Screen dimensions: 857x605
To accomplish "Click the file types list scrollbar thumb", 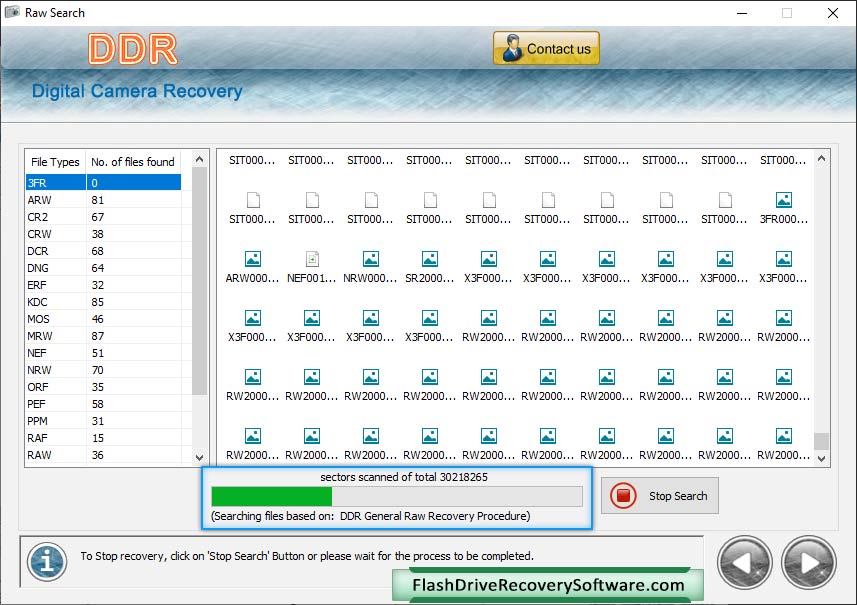I will pyautogui.click(x=199, y=280).
